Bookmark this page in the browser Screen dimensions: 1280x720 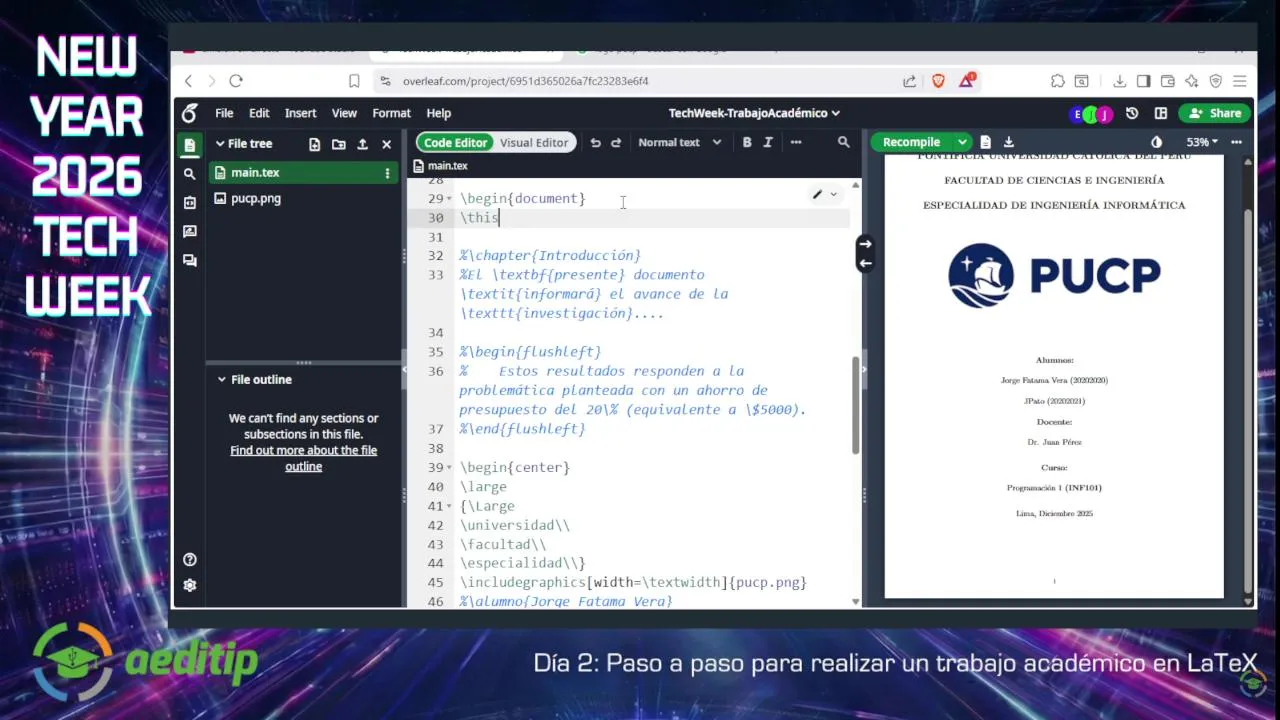(354, 81)
